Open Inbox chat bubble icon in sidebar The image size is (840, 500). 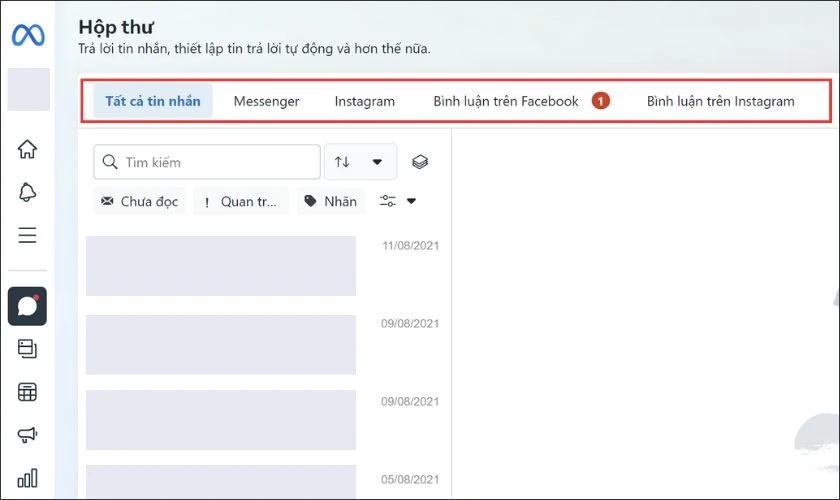coord(27,306)
